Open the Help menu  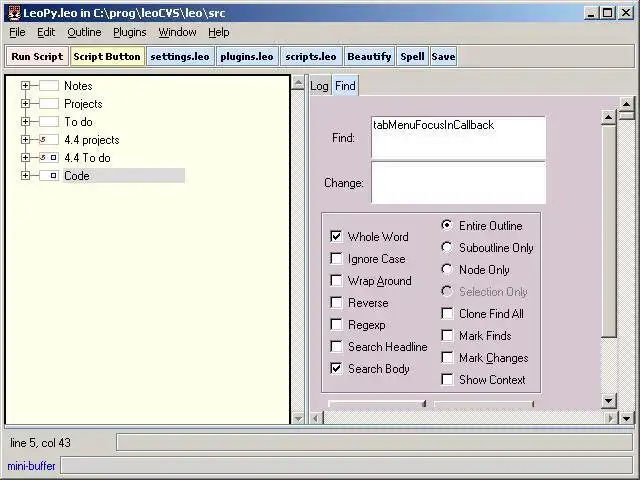click(x=218, y=32)
